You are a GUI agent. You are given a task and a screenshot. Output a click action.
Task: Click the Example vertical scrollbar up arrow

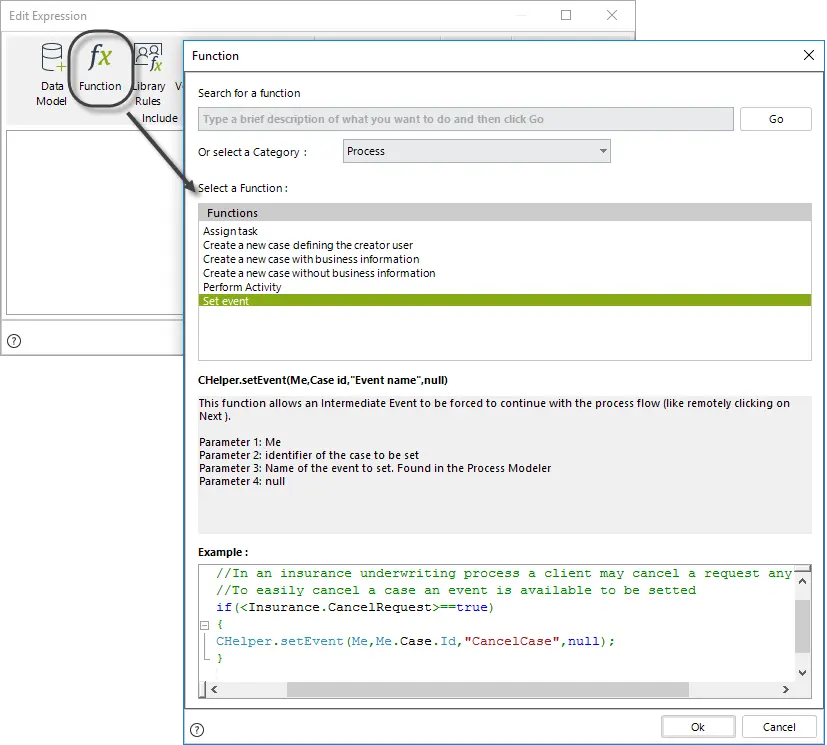(x=802, y=582)
